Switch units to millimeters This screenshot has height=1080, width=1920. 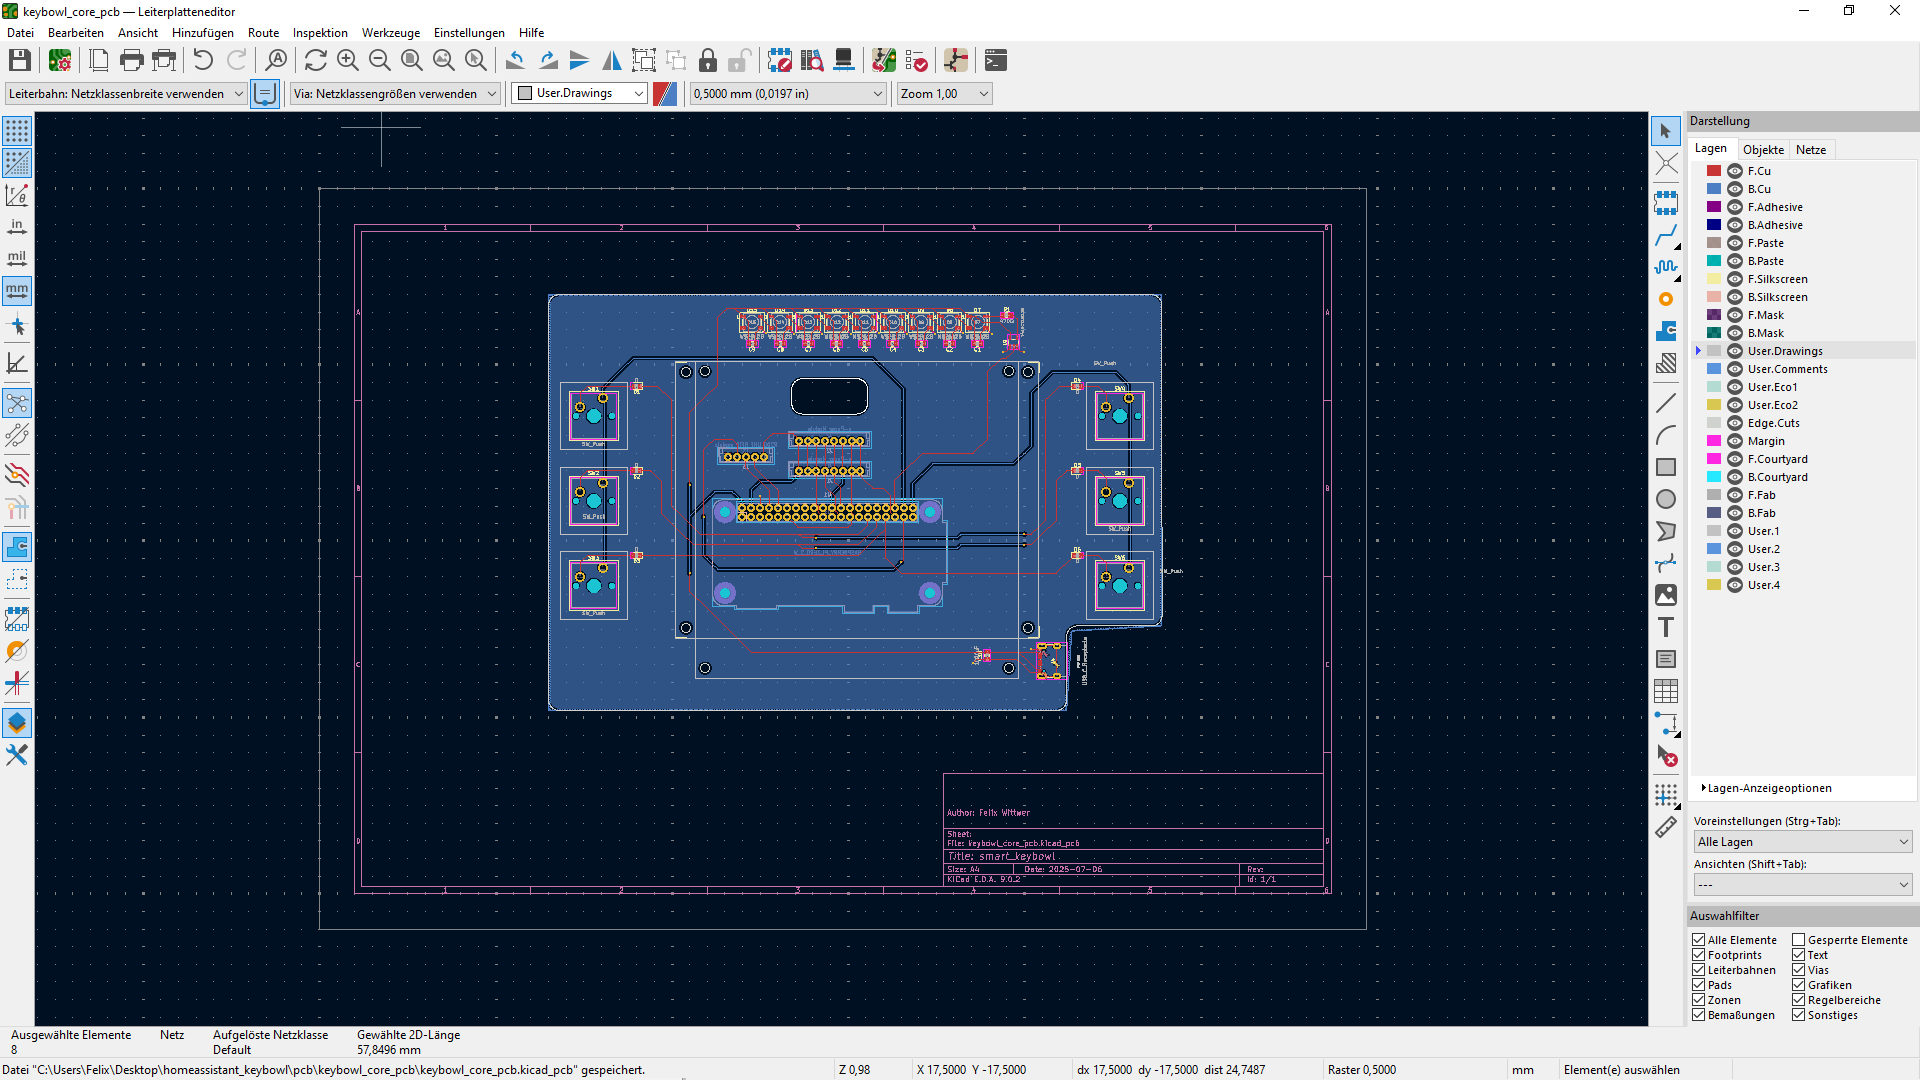click(x=17, y=291)
